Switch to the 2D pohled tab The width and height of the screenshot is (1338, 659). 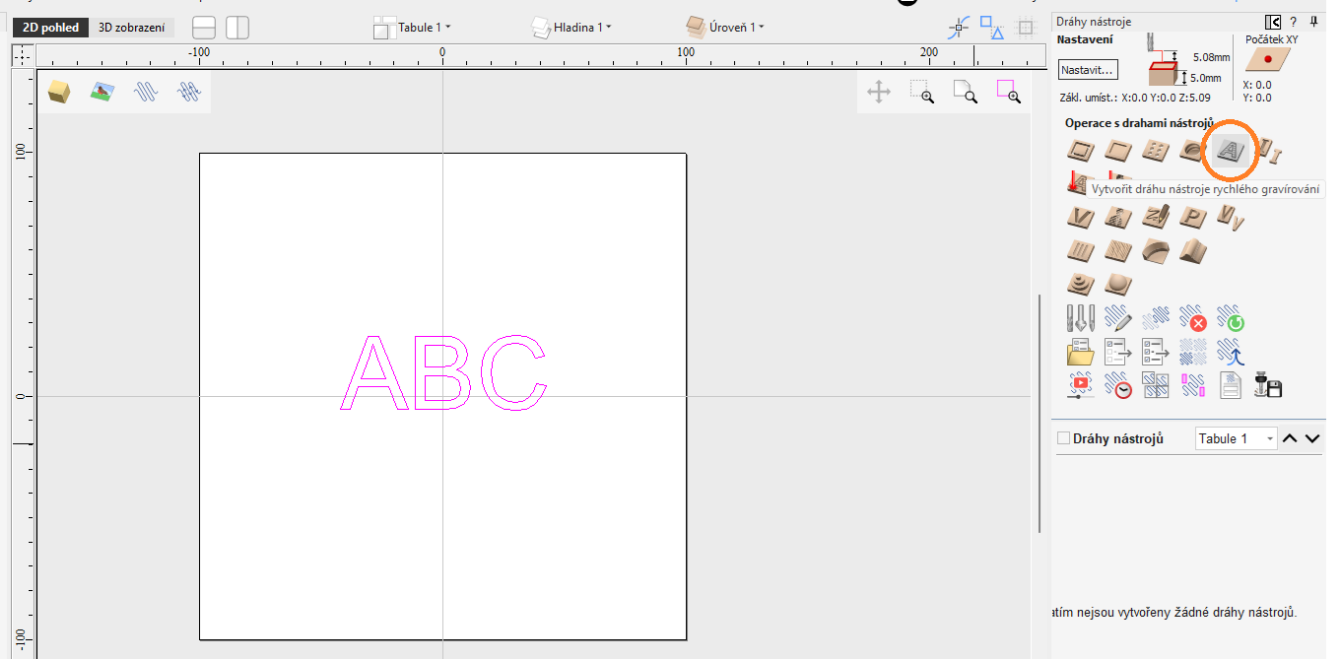pyautogui.click(x=50, y=28)
